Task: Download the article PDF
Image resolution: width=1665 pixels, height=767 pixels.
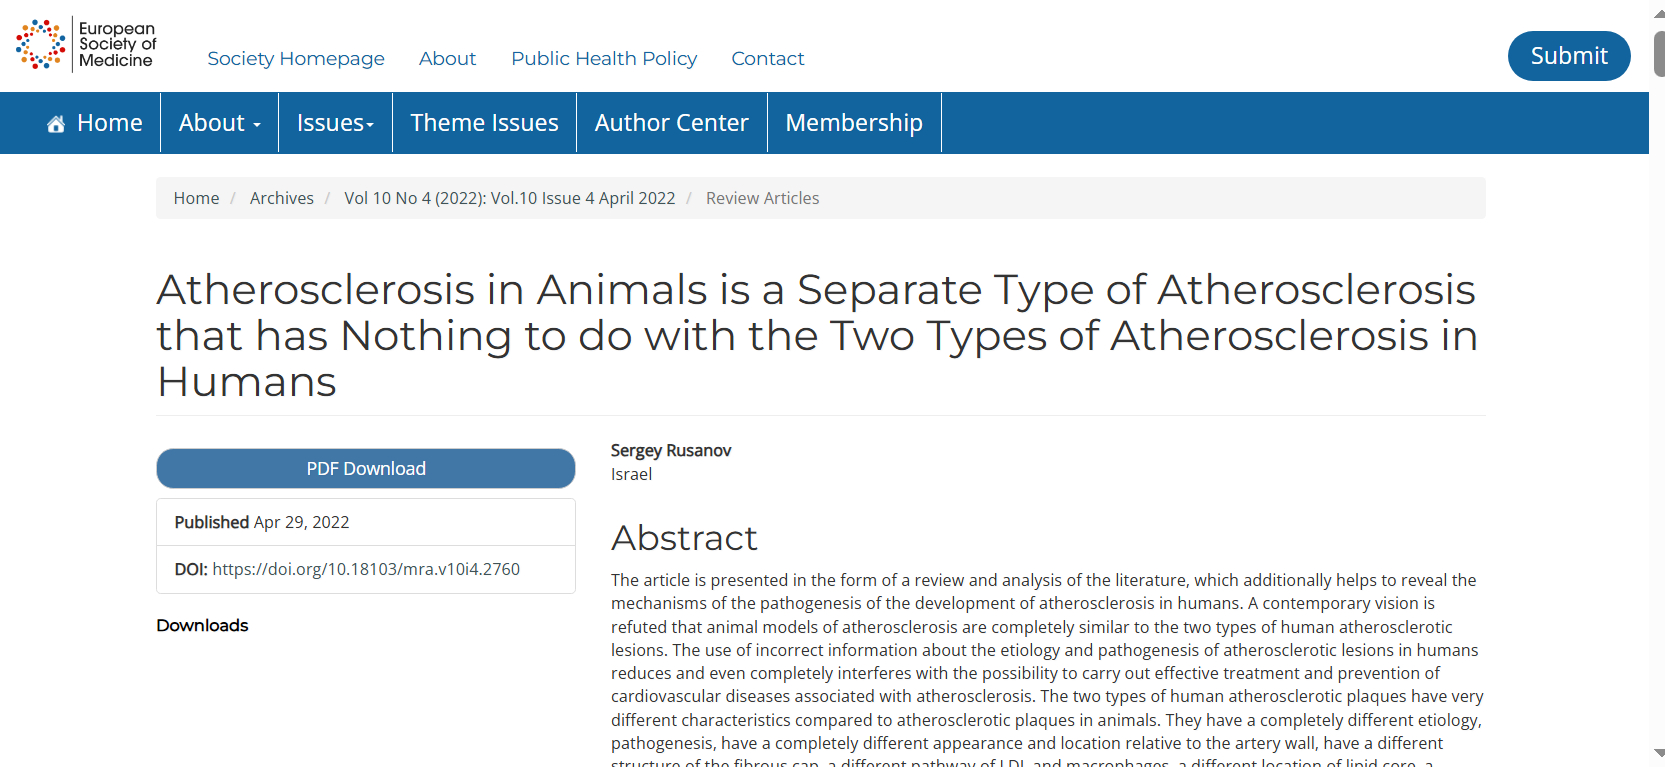Action: point(366,468)
